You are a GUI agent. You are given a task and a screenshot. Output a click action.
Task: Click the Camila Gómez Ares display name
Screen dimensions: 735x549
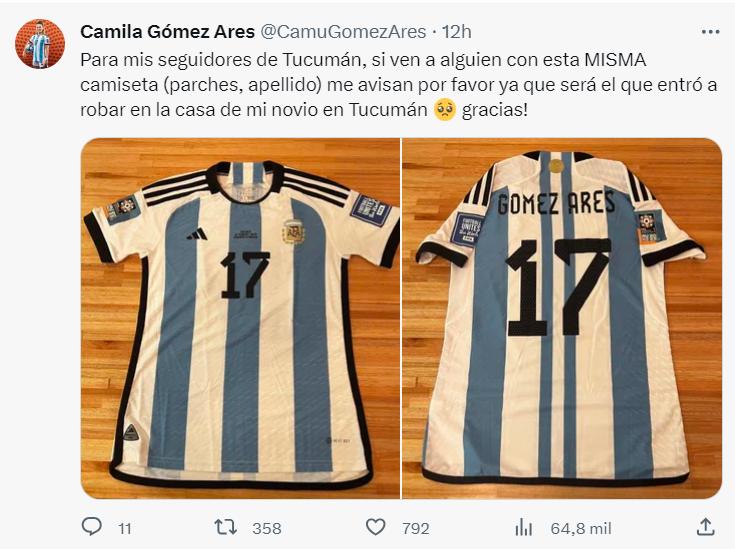(167, 32)
